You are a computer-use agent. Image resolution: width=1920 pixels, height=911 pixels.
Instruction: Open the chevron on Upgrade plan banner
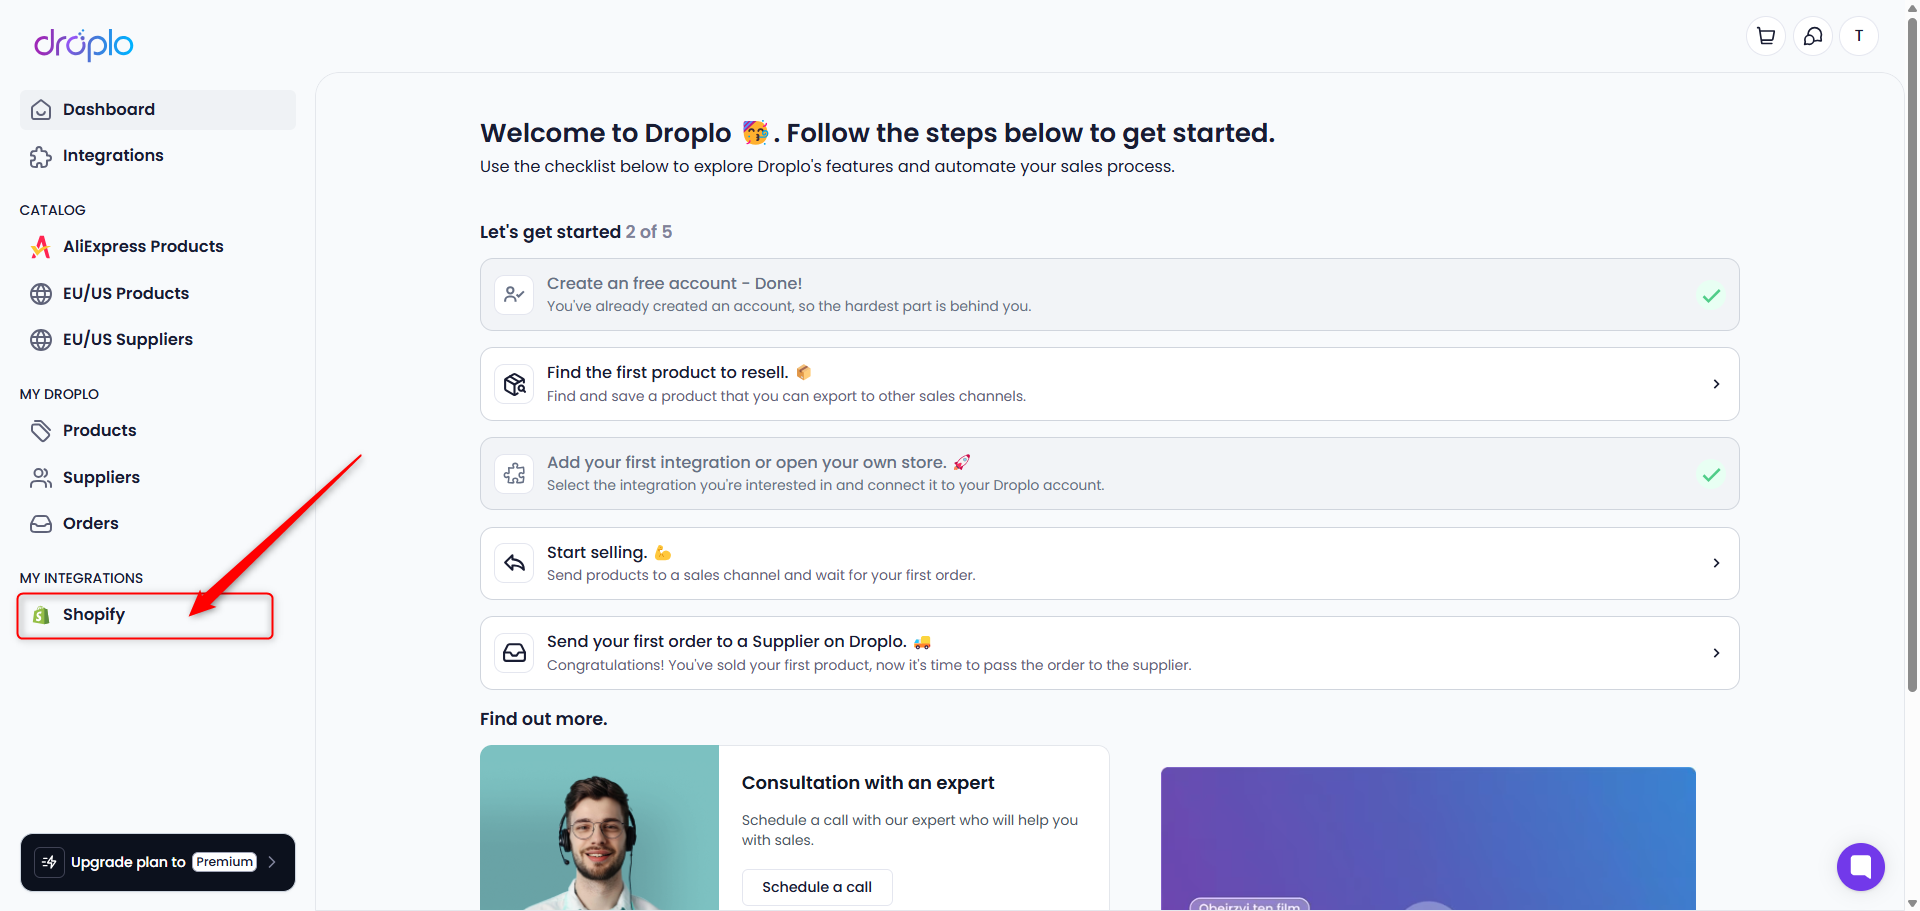[x=272, y=862]
